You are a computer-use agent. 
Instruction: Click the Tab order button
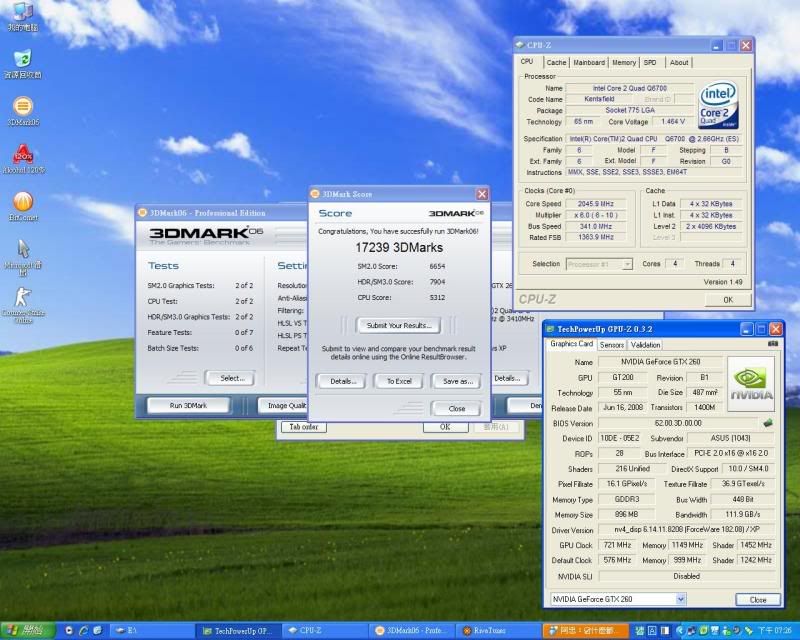(304, 427)
